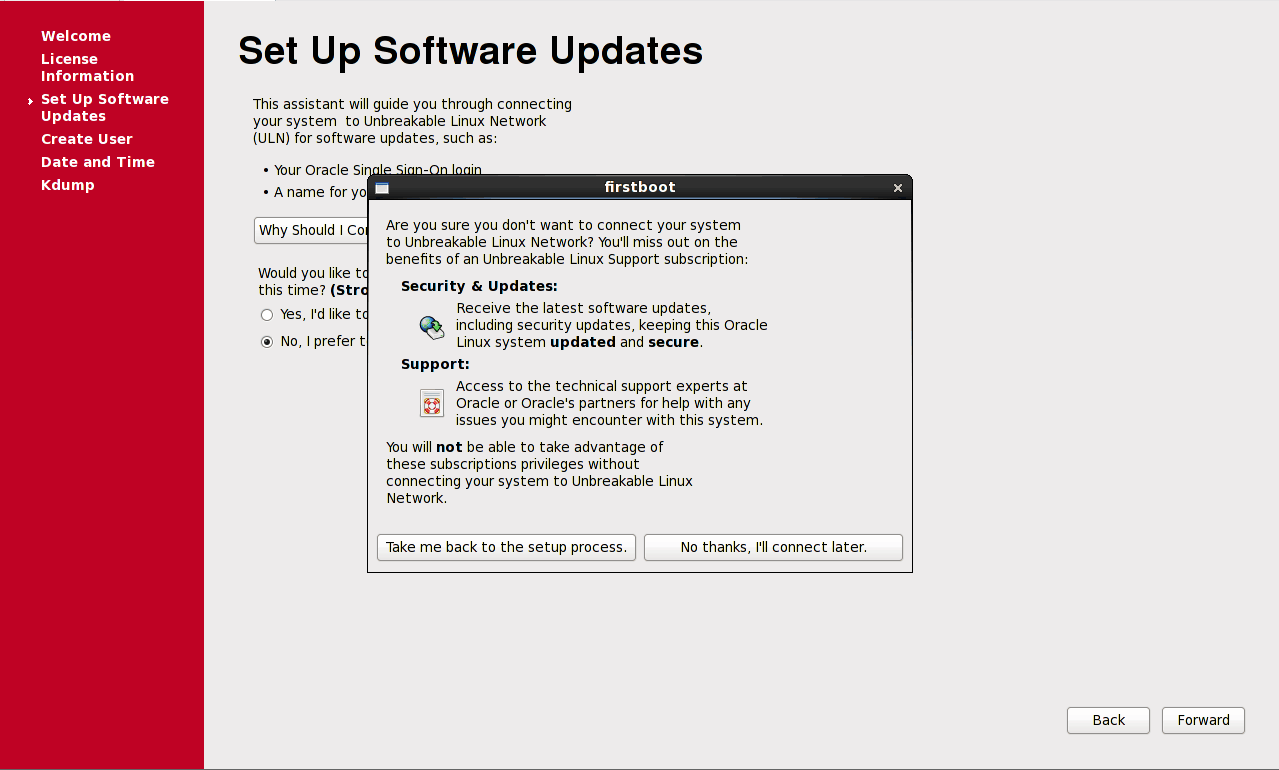Viewport: 1279px width, 770px height.
Task: Select Set Up Software Updates in sidebar
Action: (105, 108)
